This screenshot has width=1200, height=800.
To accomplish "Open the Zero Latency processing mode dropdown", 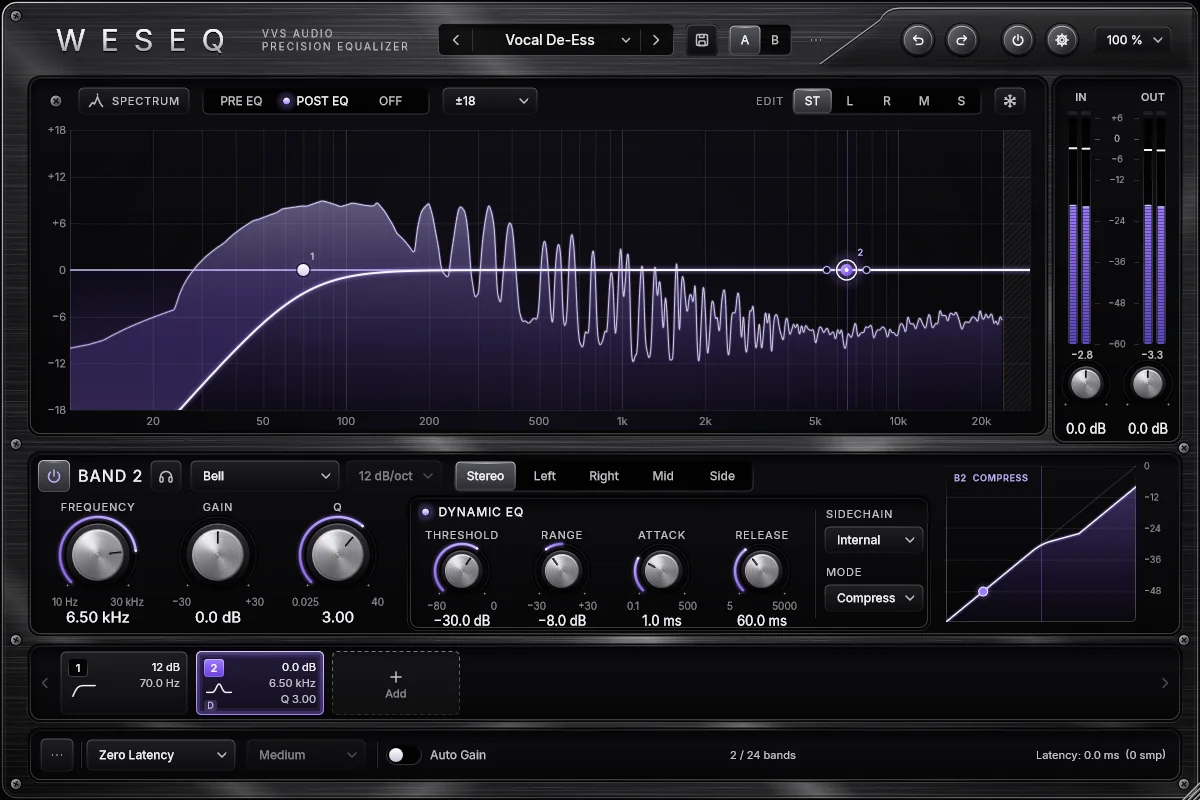I will 160,755.
